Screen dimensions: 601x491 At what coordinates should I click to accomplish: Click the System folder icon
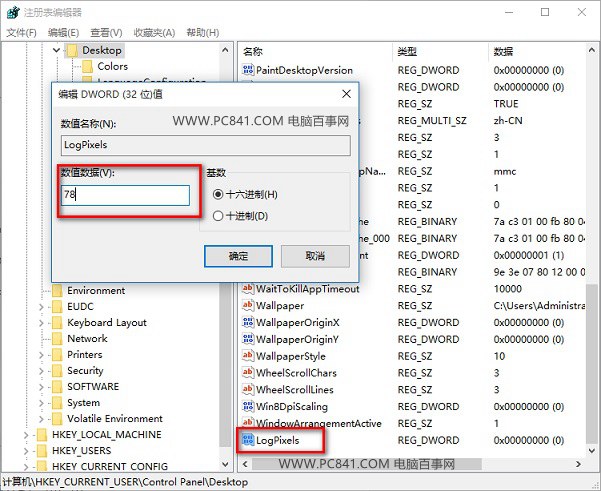[57, 403]
